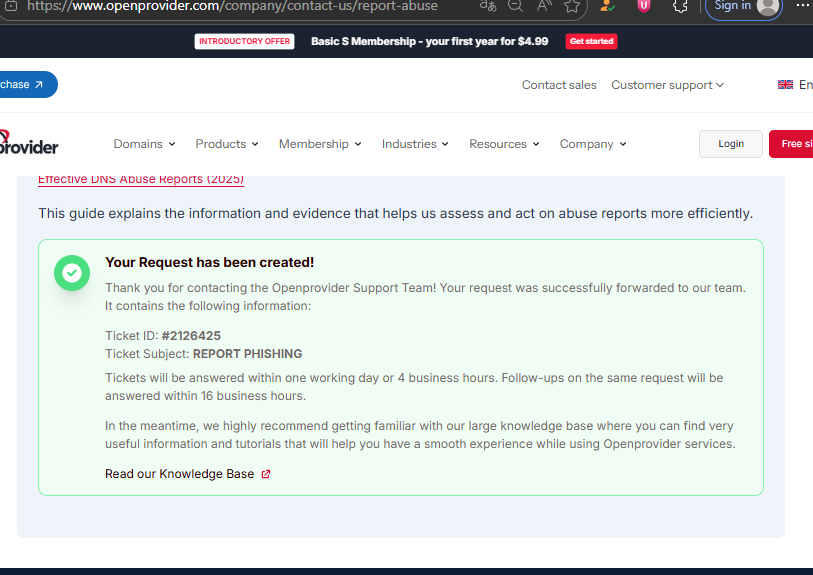Click the REPORT PHISHING subject text
This screenshot has width=813, height=575.
(x=247, y=354)
